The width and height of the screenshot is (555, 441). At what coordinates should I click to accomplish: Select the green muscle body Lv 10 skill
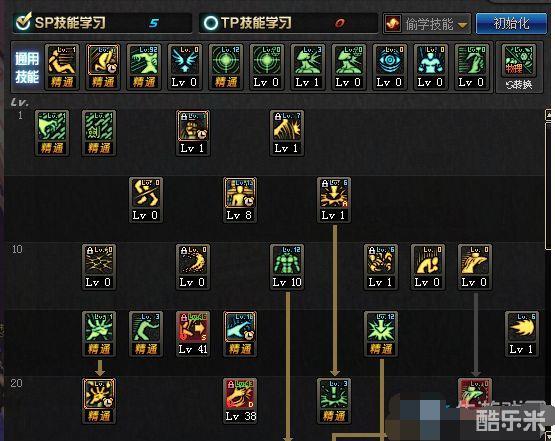(287, 267)
